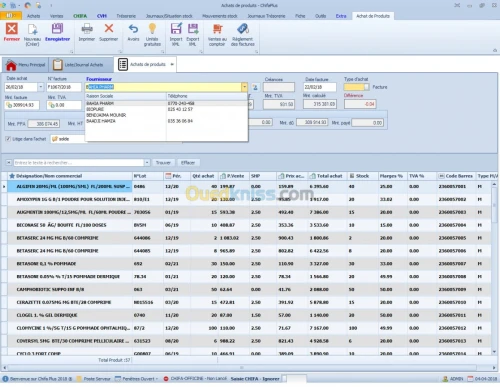
Task: Click the horizontal scrollbar under the grid
Action: [x=242, y=368]
